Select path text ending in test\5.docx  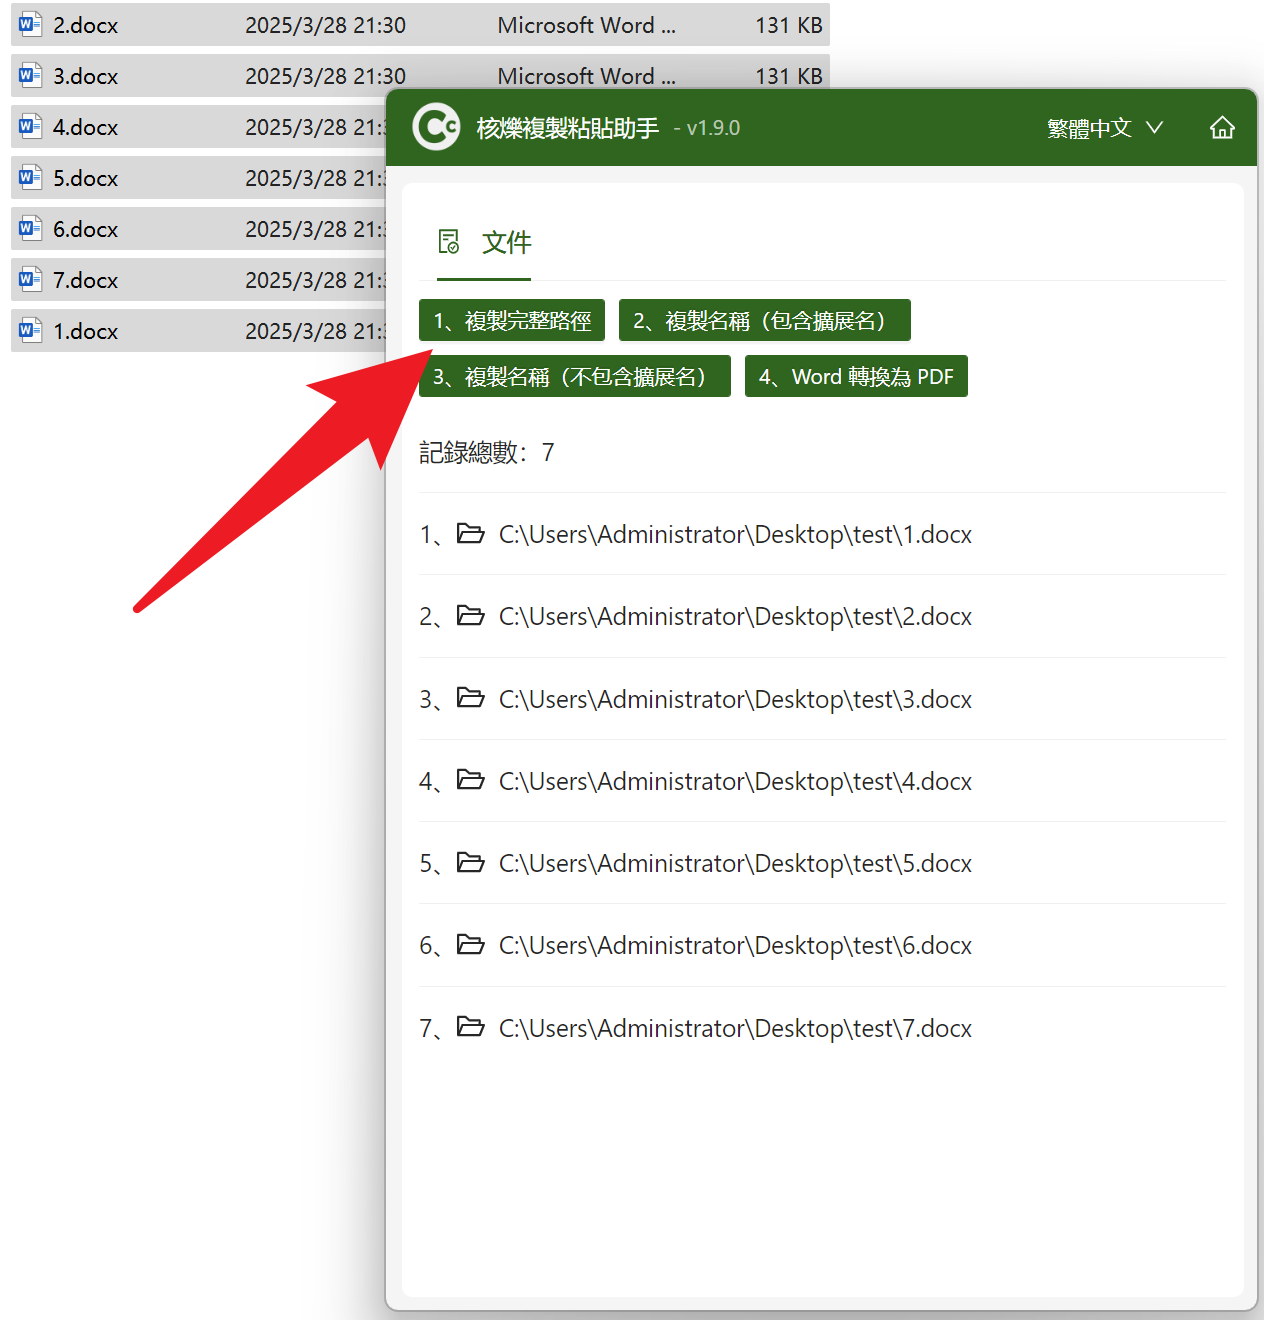point(735,864)
